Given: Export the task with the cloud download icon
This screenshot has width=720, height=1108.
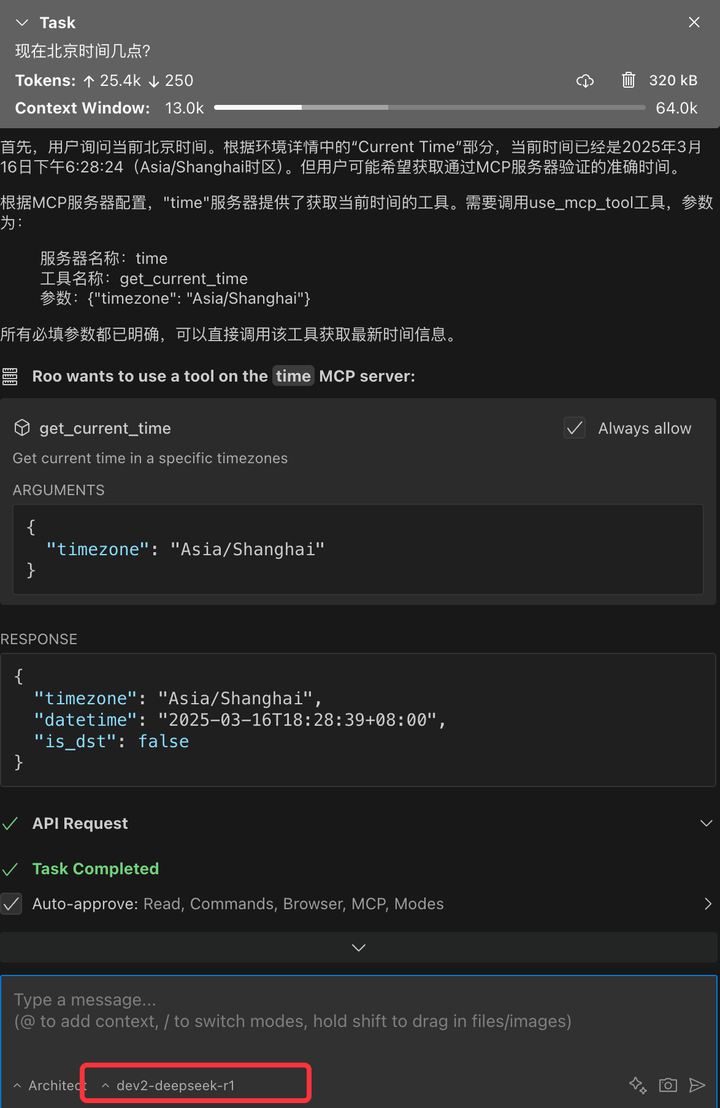Looking at the screenshot, I should coord(585,81).
